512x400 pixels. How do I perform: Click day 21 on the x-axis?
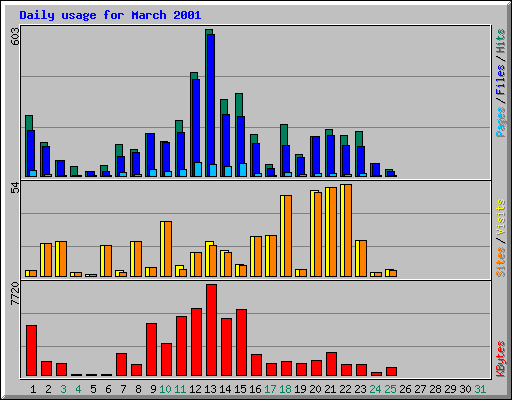pos(330,389)
